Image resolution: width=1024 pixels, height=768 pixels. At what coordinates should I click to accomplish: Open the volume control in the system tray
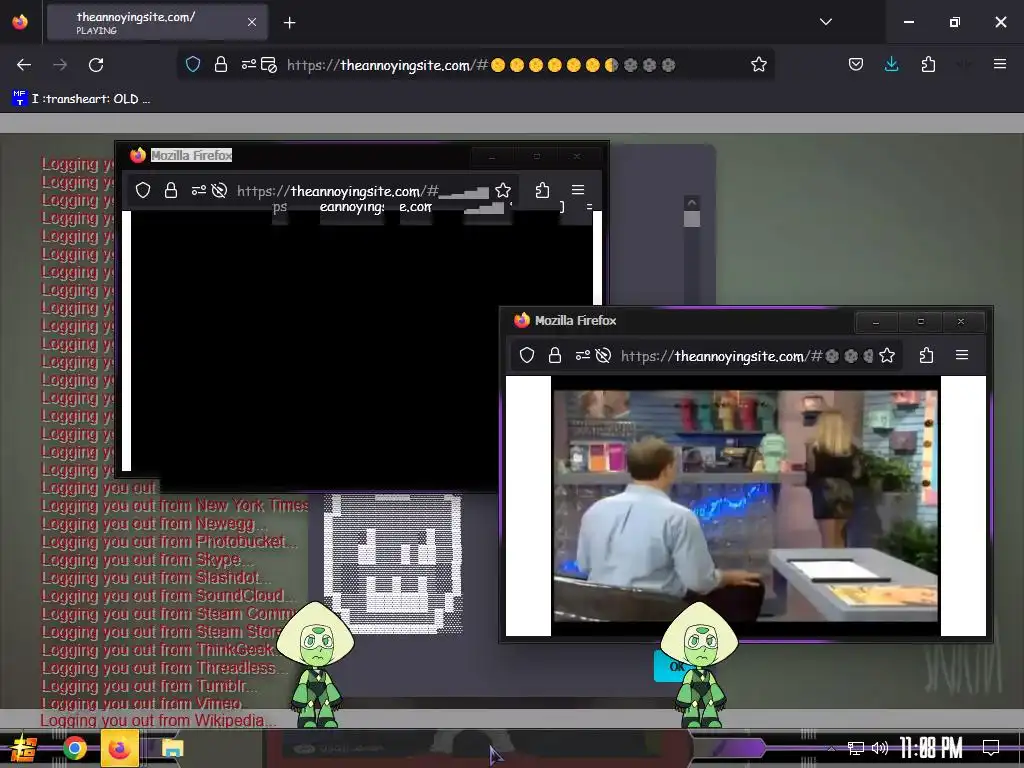pos(880,748)
